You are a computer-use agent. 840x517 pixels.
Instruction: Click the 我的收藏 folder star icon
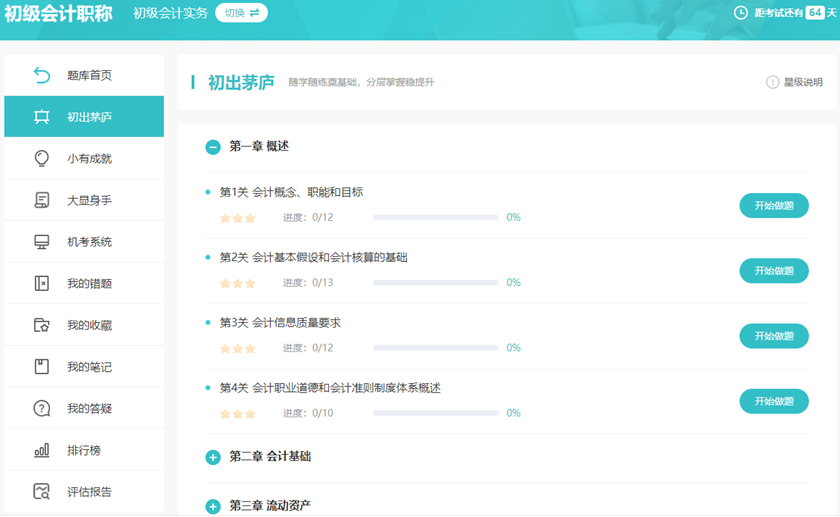coord(41,325)
